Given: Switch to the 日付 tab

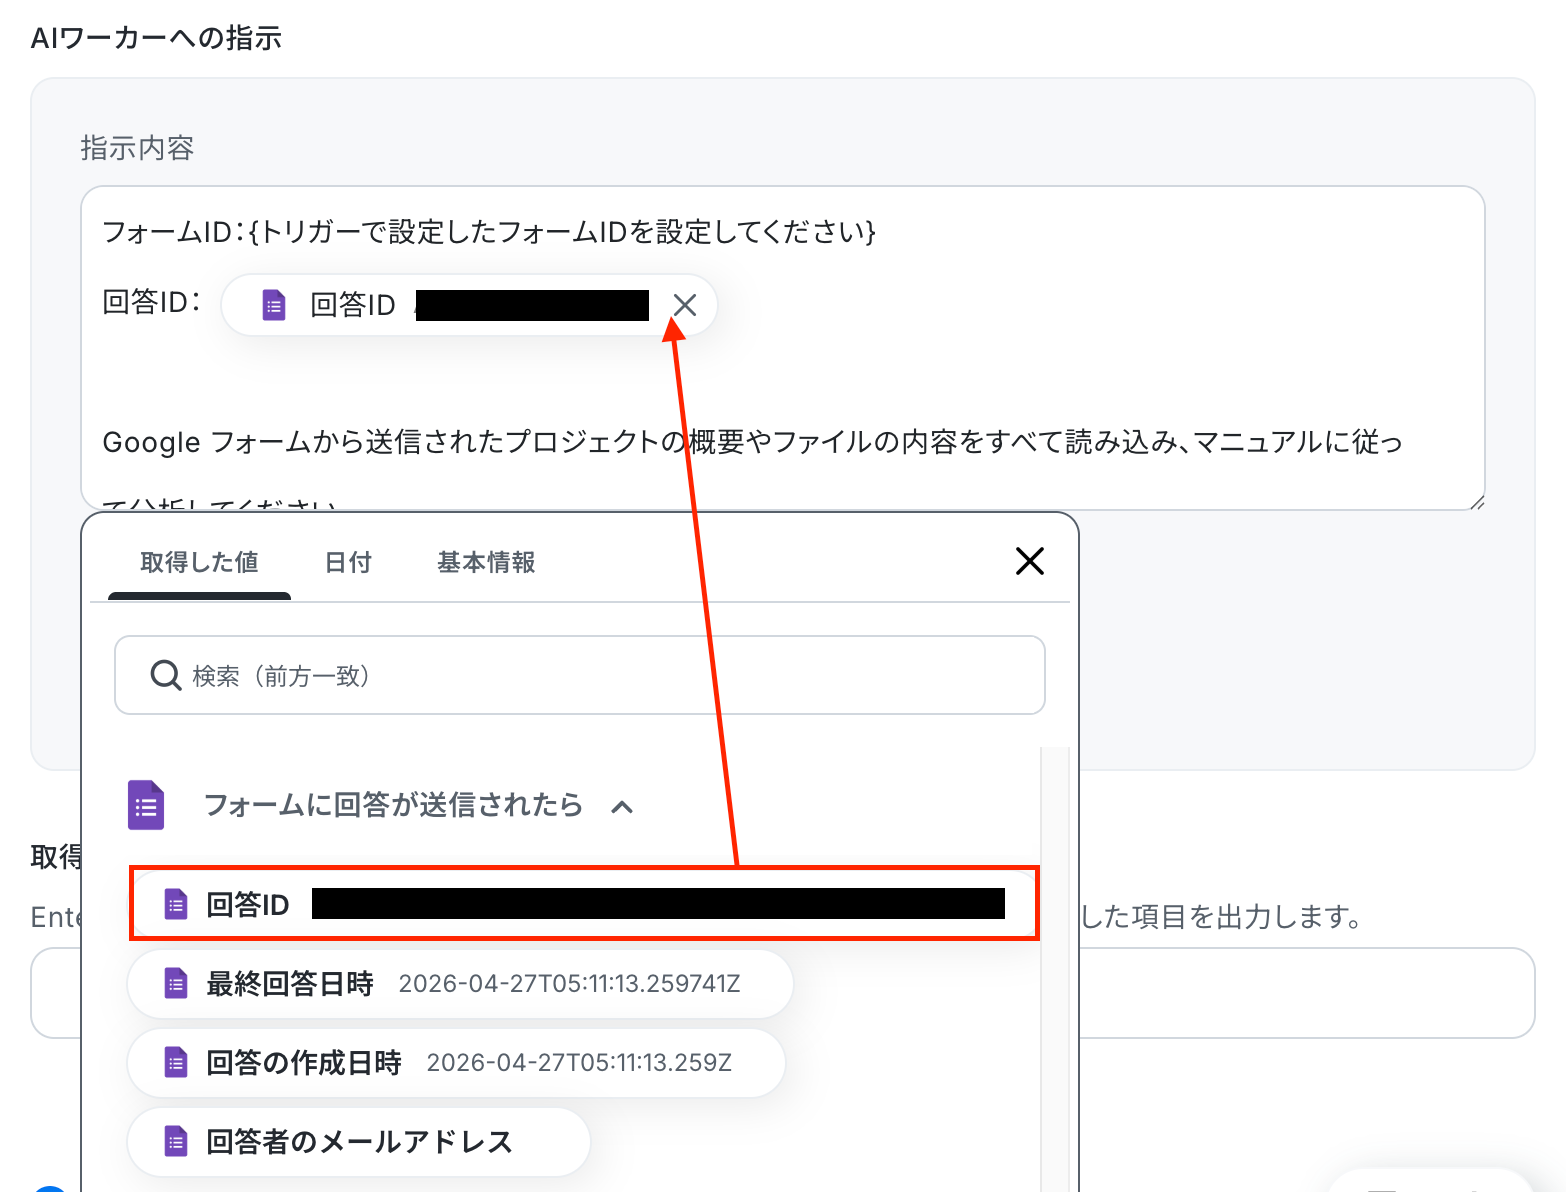Looking at the screenshot, I should point(348,563).
